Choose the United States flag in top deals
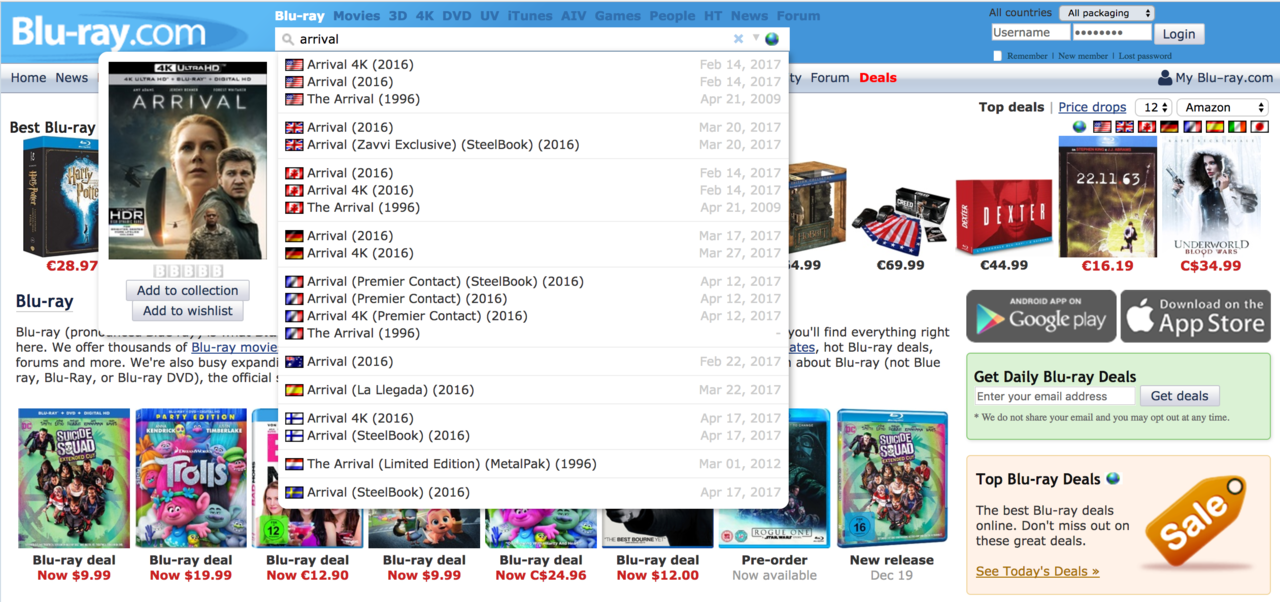Screen dimensions: 1280x602 click(1103, 127)
